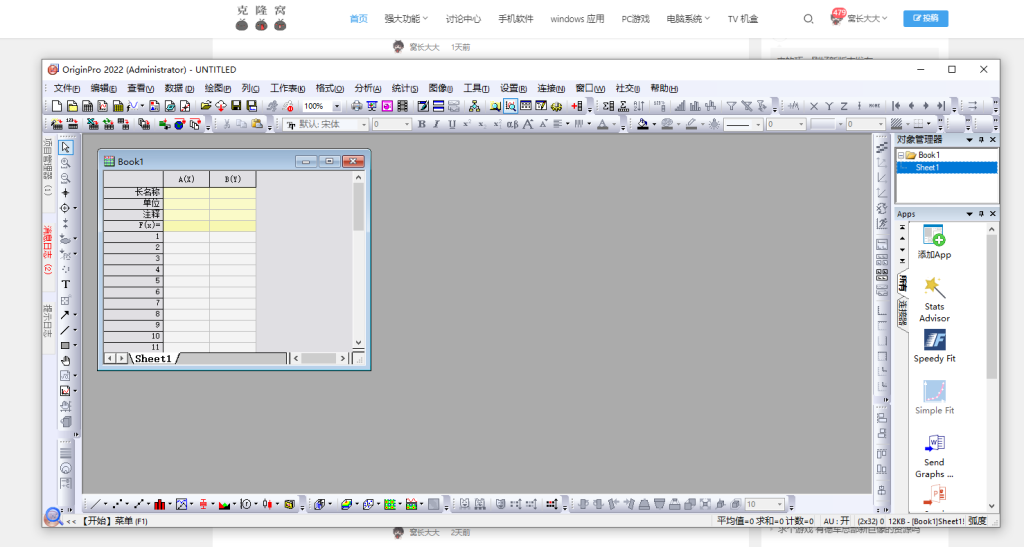Open the 文件(F) menu
The width and height of the screenshot is (1024, 547).
coord(67,88)
